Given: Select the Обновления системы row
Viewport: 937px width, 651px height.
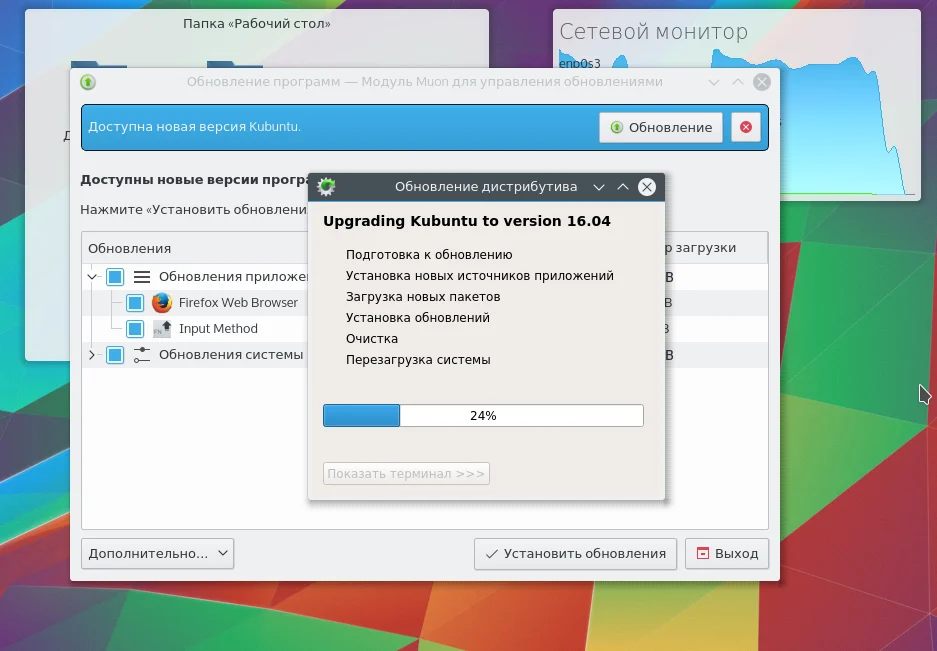Looking at the screenshot, I should pos(424,355).
